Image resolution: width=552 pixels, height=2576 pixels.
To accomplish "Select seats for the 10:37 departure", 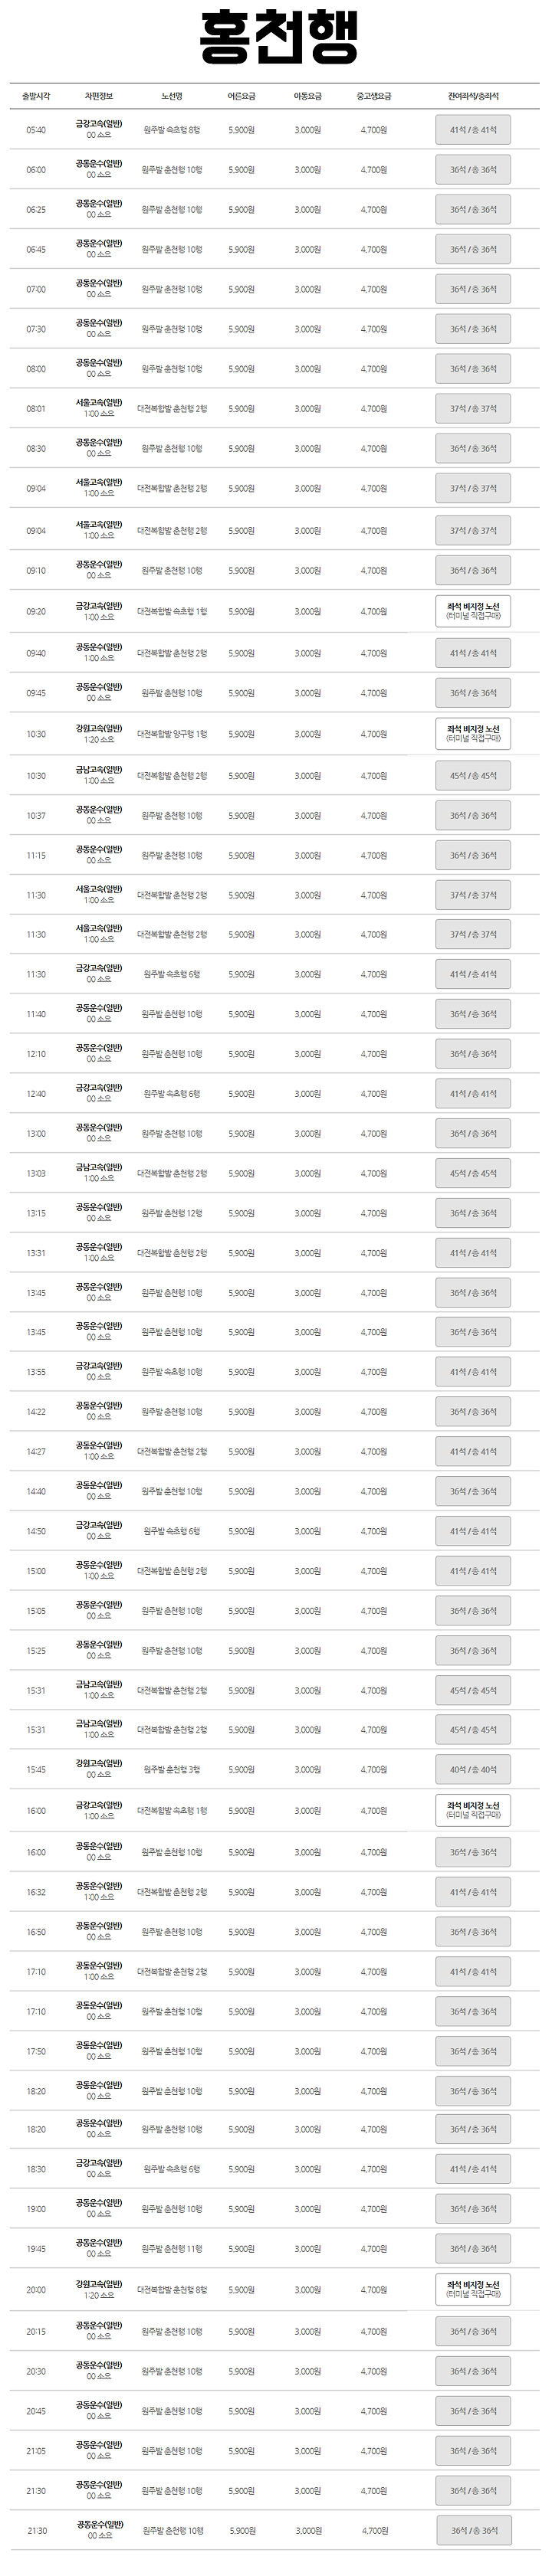I will click(473, 816).
